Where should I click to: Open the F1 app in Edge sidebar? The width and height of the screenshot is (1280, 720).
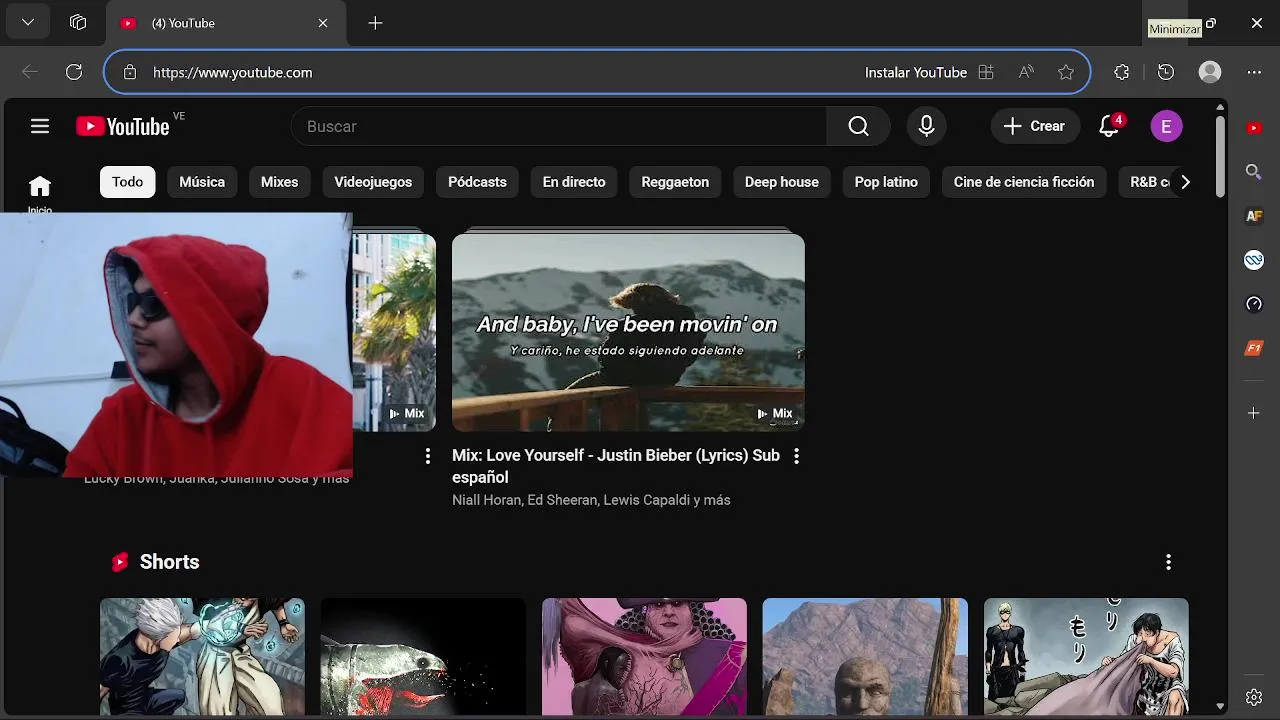[1254, 348]
